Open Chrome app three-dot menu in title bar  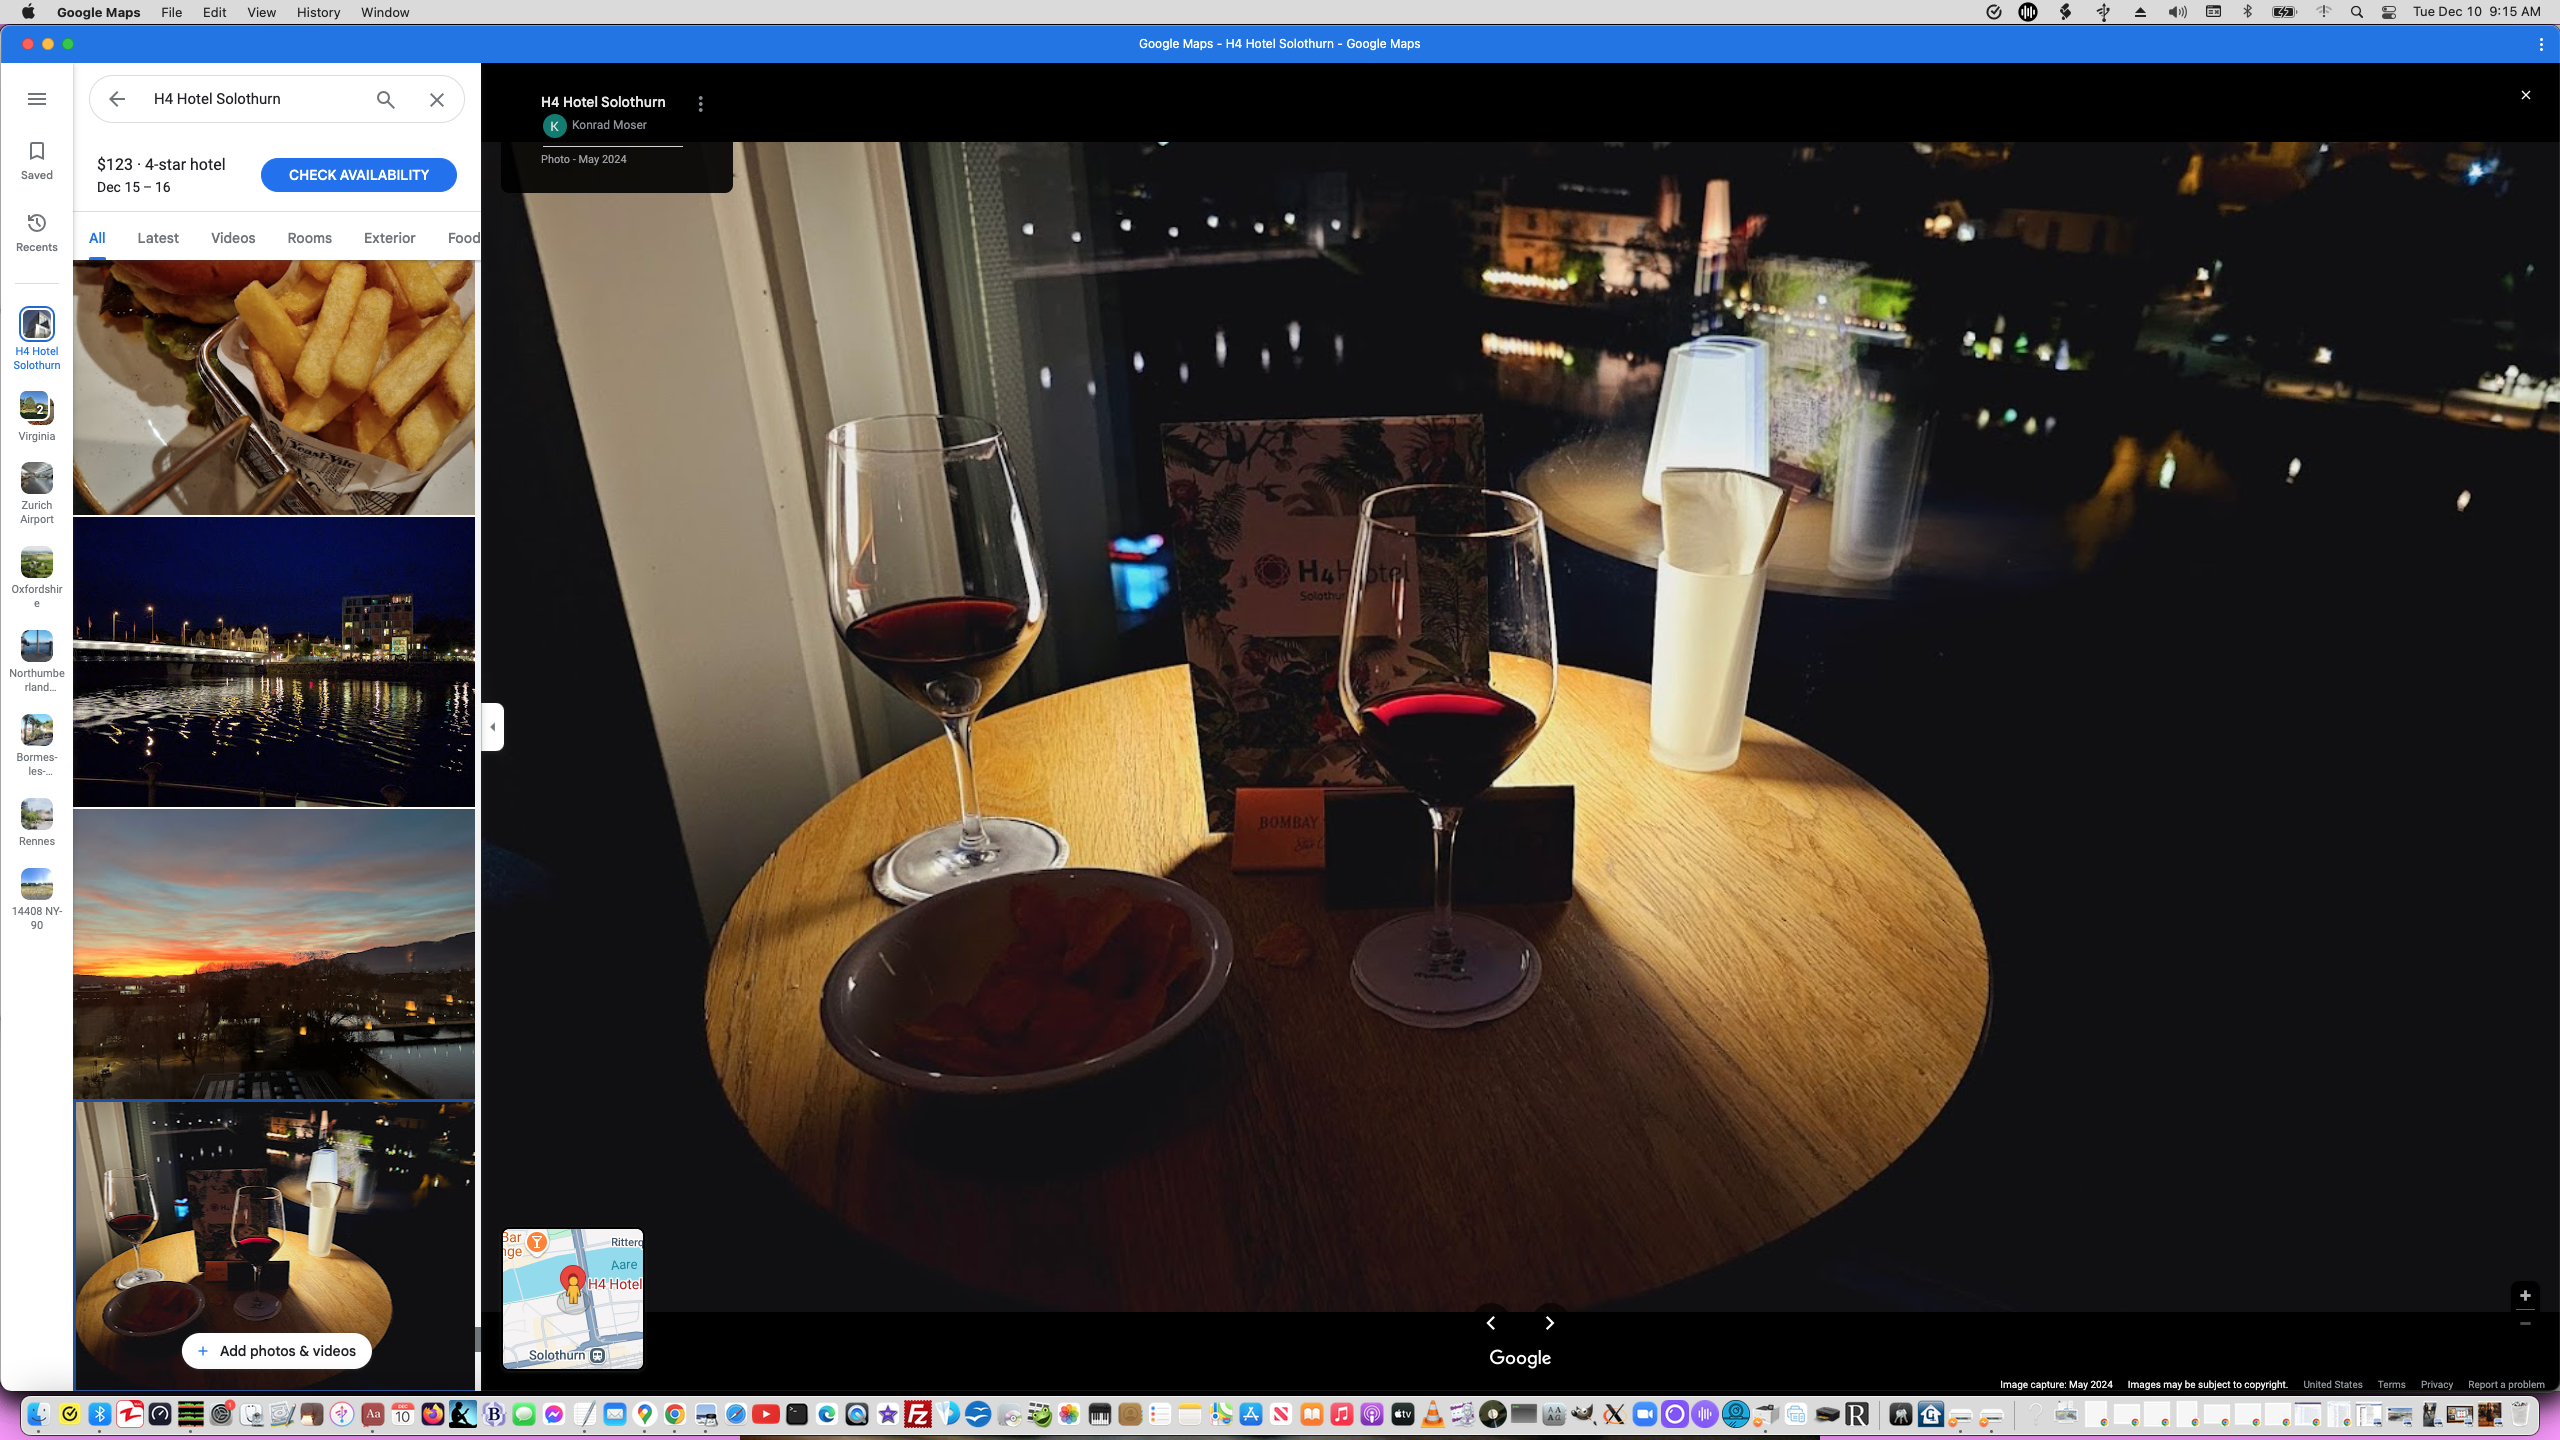[2541, 44]
